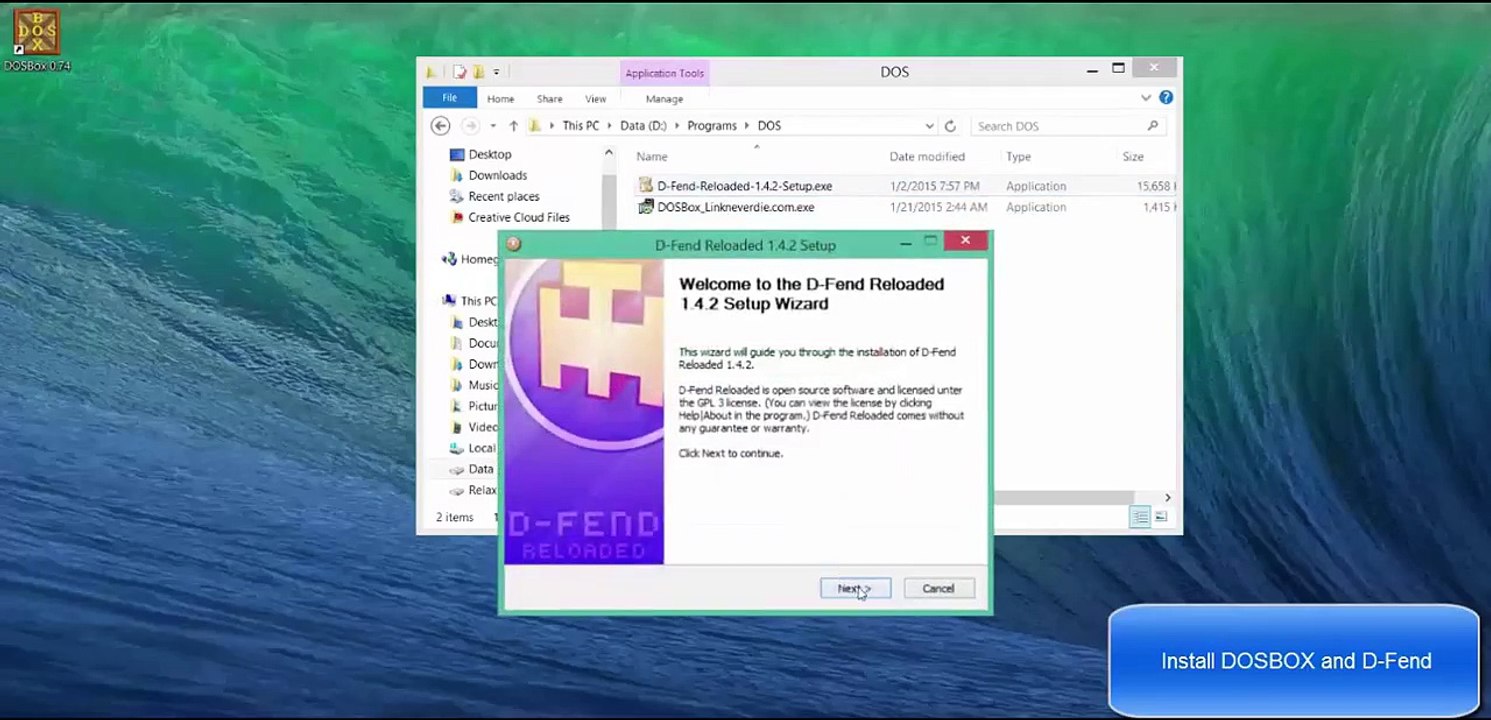Select the Application Tools contextual tab
Image resolution: width=1491 pixels, height=720 pixels.
664,73
